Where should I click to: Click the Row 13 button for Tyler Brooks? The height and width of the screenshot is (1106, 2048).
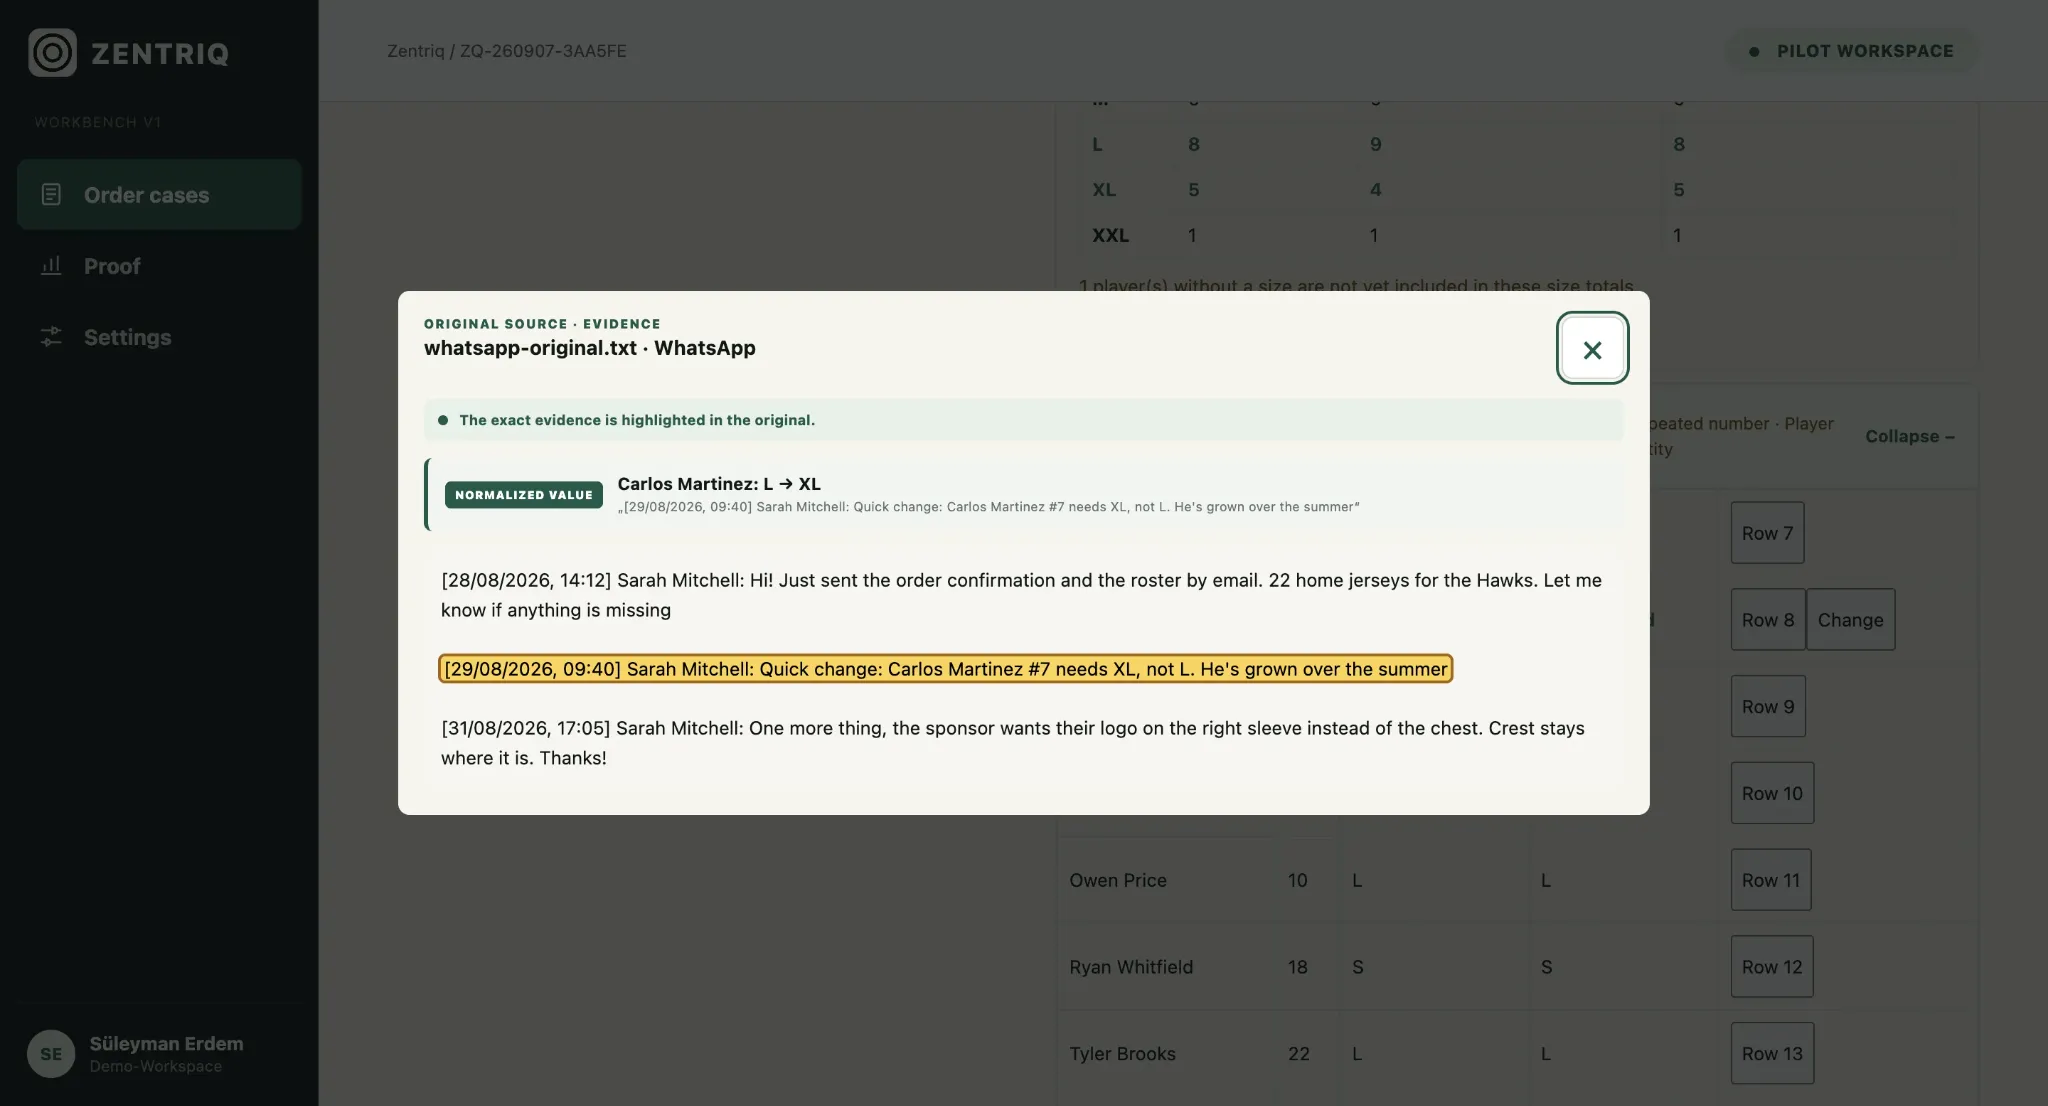[x=1772, y=1053]
